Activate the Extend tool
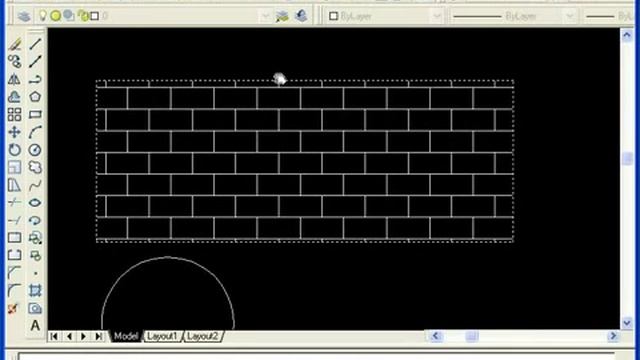This screenshot has height=360, width=640. [x=15, y=220]
